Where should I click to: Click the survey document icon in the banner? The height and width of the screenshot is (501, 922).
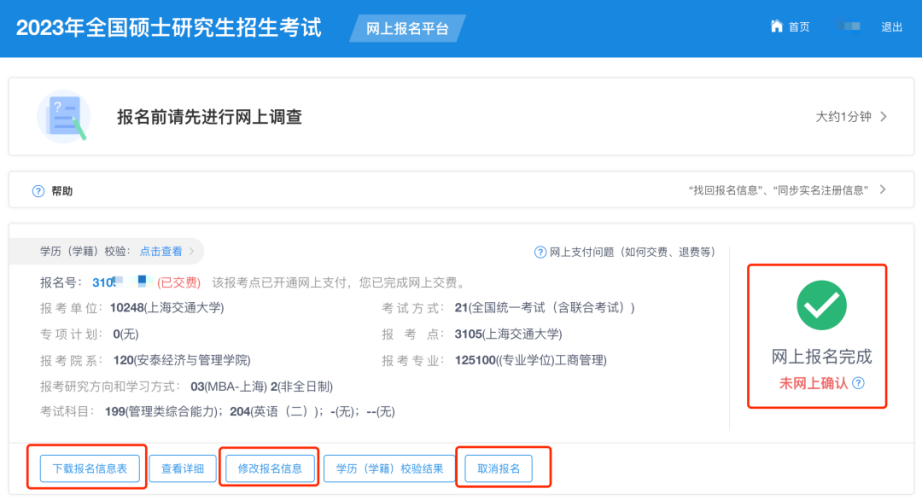tap(62, 116)
